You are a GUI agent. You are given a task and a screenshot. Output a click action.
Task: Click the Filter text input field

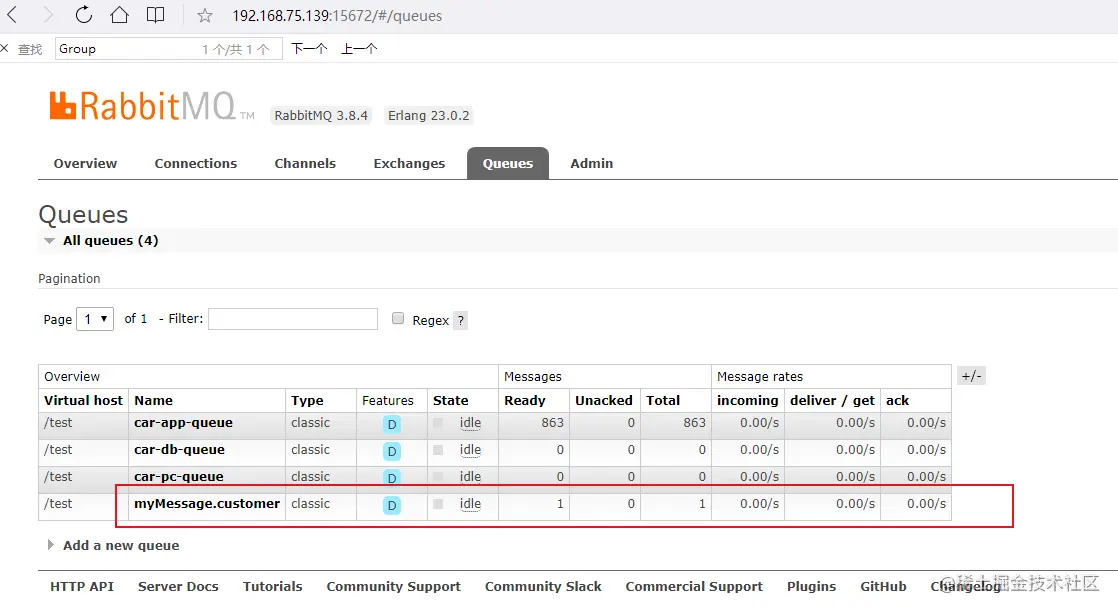(x=293, y=319)
